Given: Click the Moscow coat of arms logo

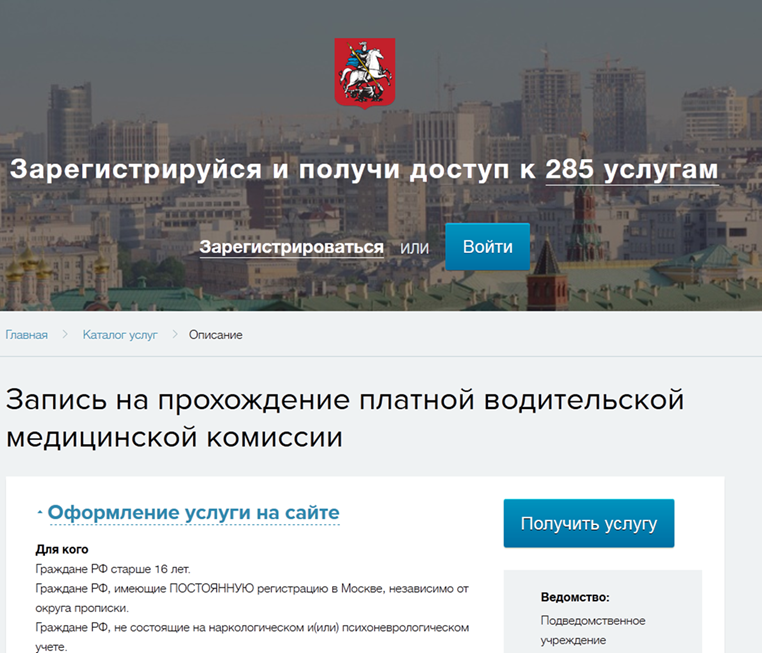Looking at the screenshot, I should 365,72.
